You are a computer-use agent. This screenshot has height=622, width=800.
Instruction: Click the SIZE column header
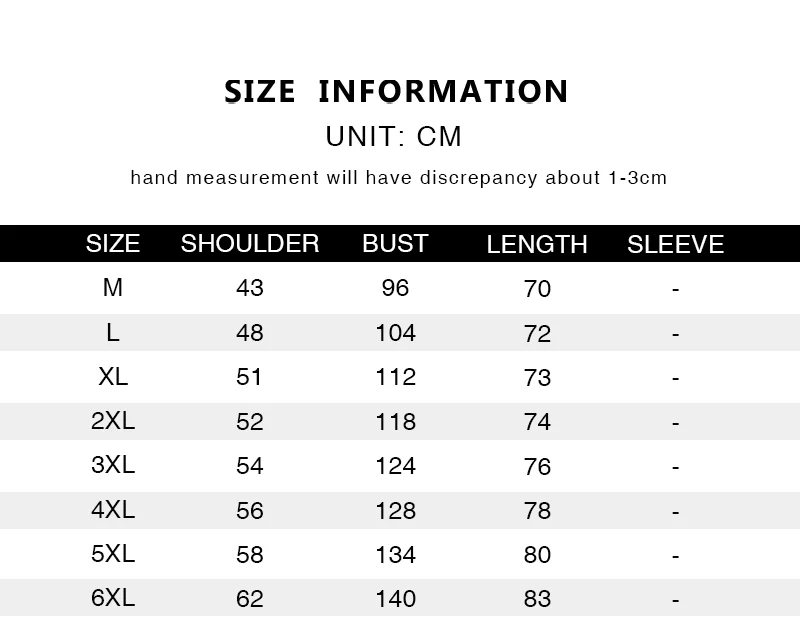coord(113,244)
